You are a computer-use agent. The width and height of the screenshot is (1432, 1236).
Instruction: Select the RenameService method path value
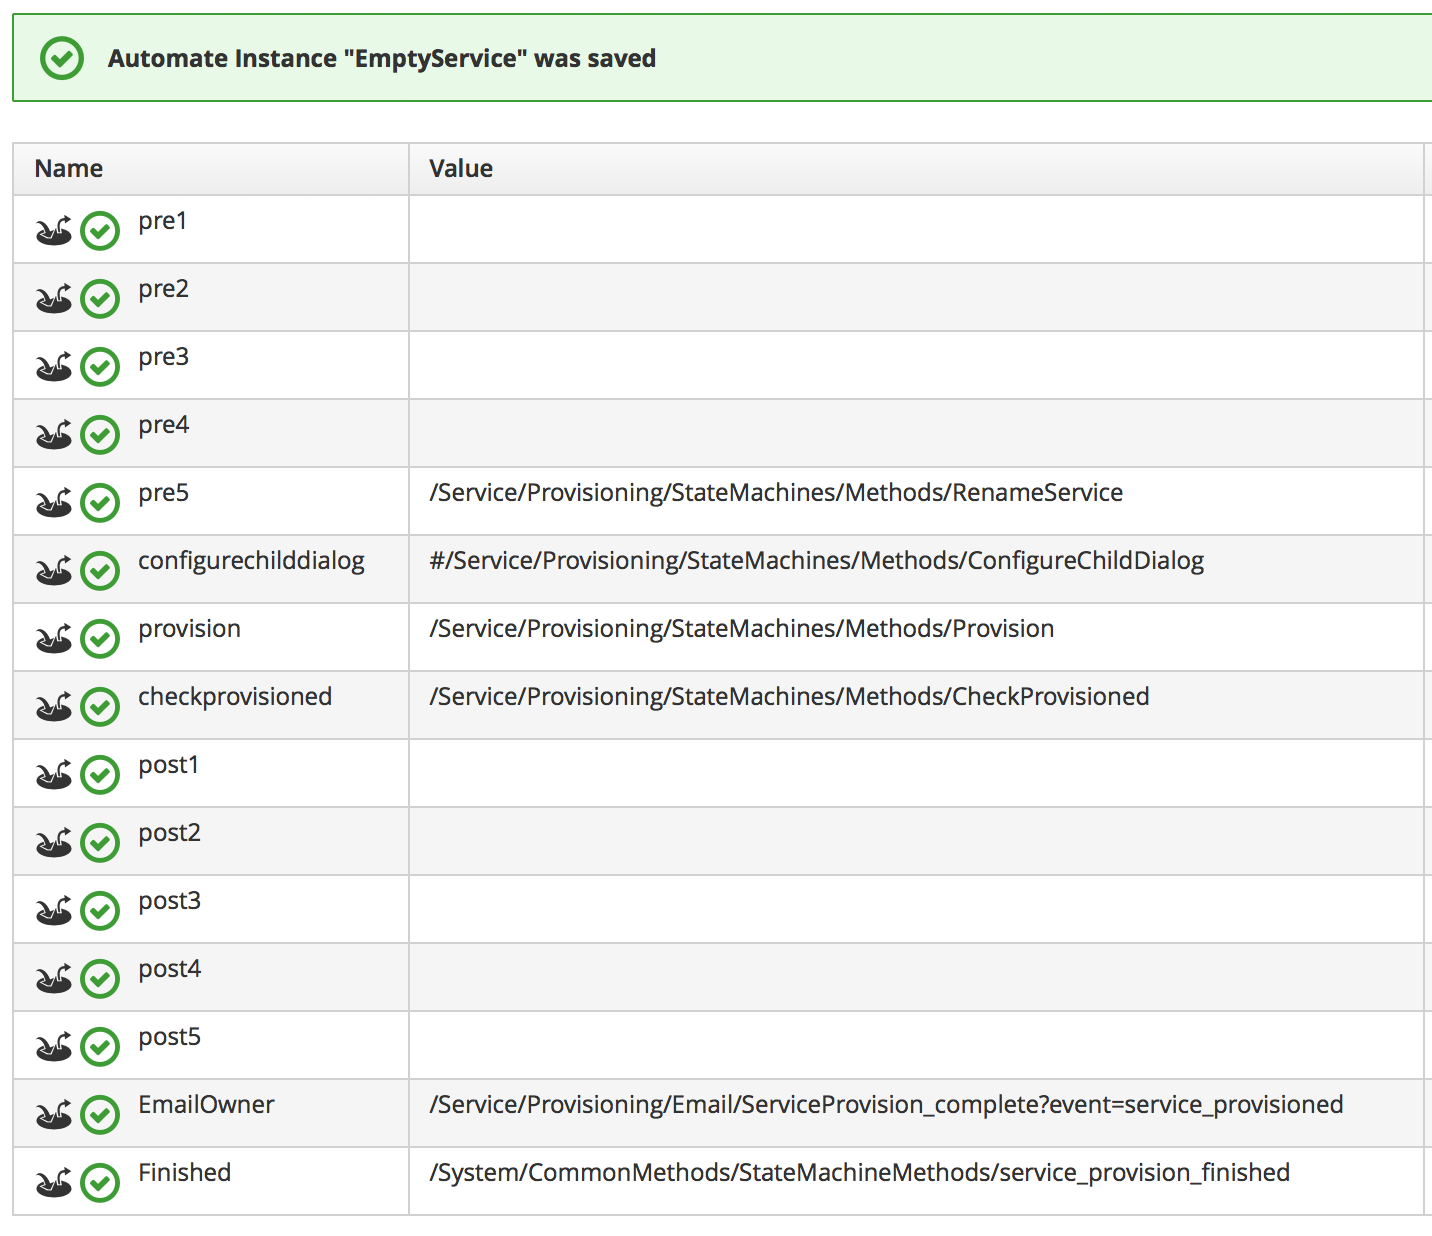point(776,493)
